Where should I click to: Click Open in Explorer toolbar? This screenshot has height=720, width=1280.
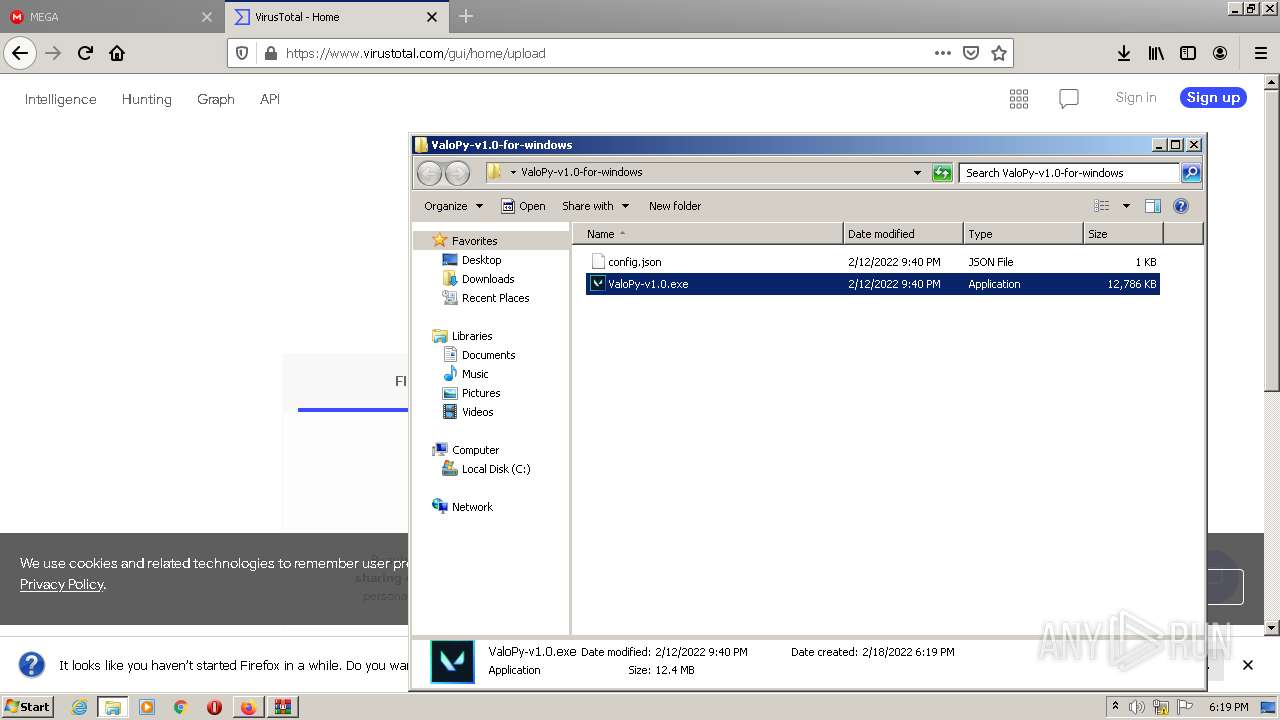coord(523,206)
